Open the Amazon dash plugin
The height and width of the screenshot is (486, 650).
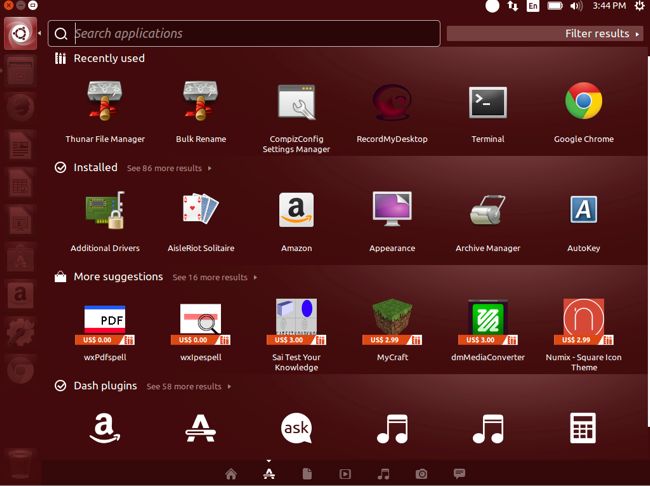coord(105,428)
